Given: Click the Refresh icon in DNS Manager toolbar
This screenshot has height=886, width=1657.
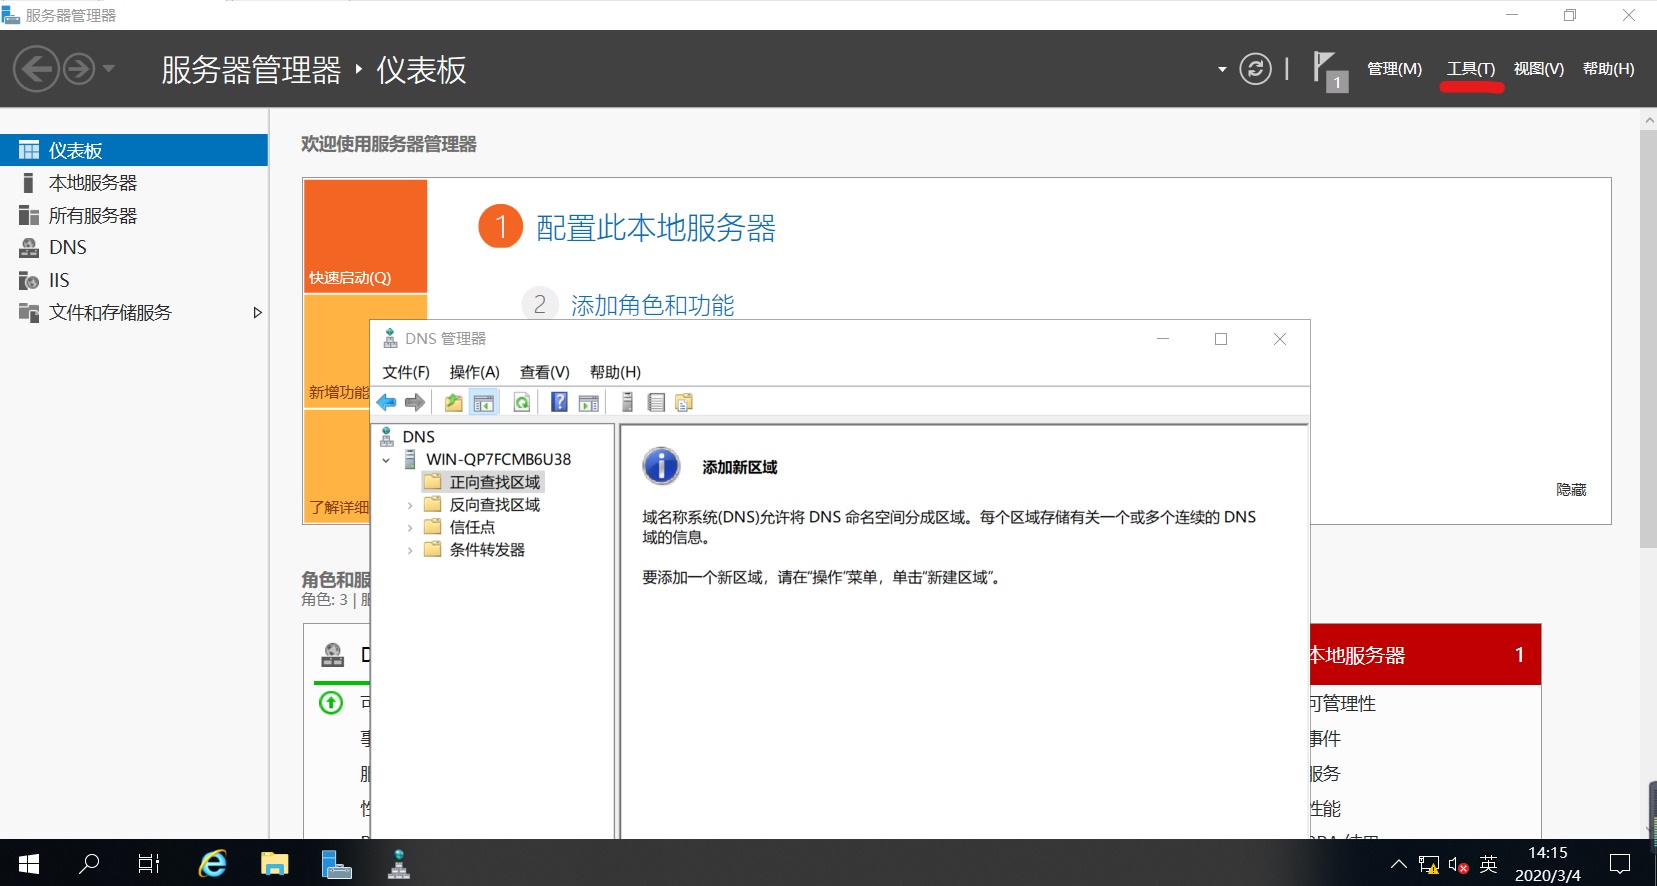Looking at the screenshot, I should tap(521, 403).
